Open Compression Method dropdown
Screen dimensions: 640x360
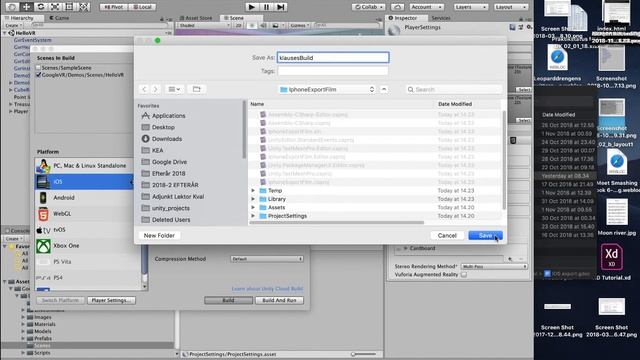point(267,259)
